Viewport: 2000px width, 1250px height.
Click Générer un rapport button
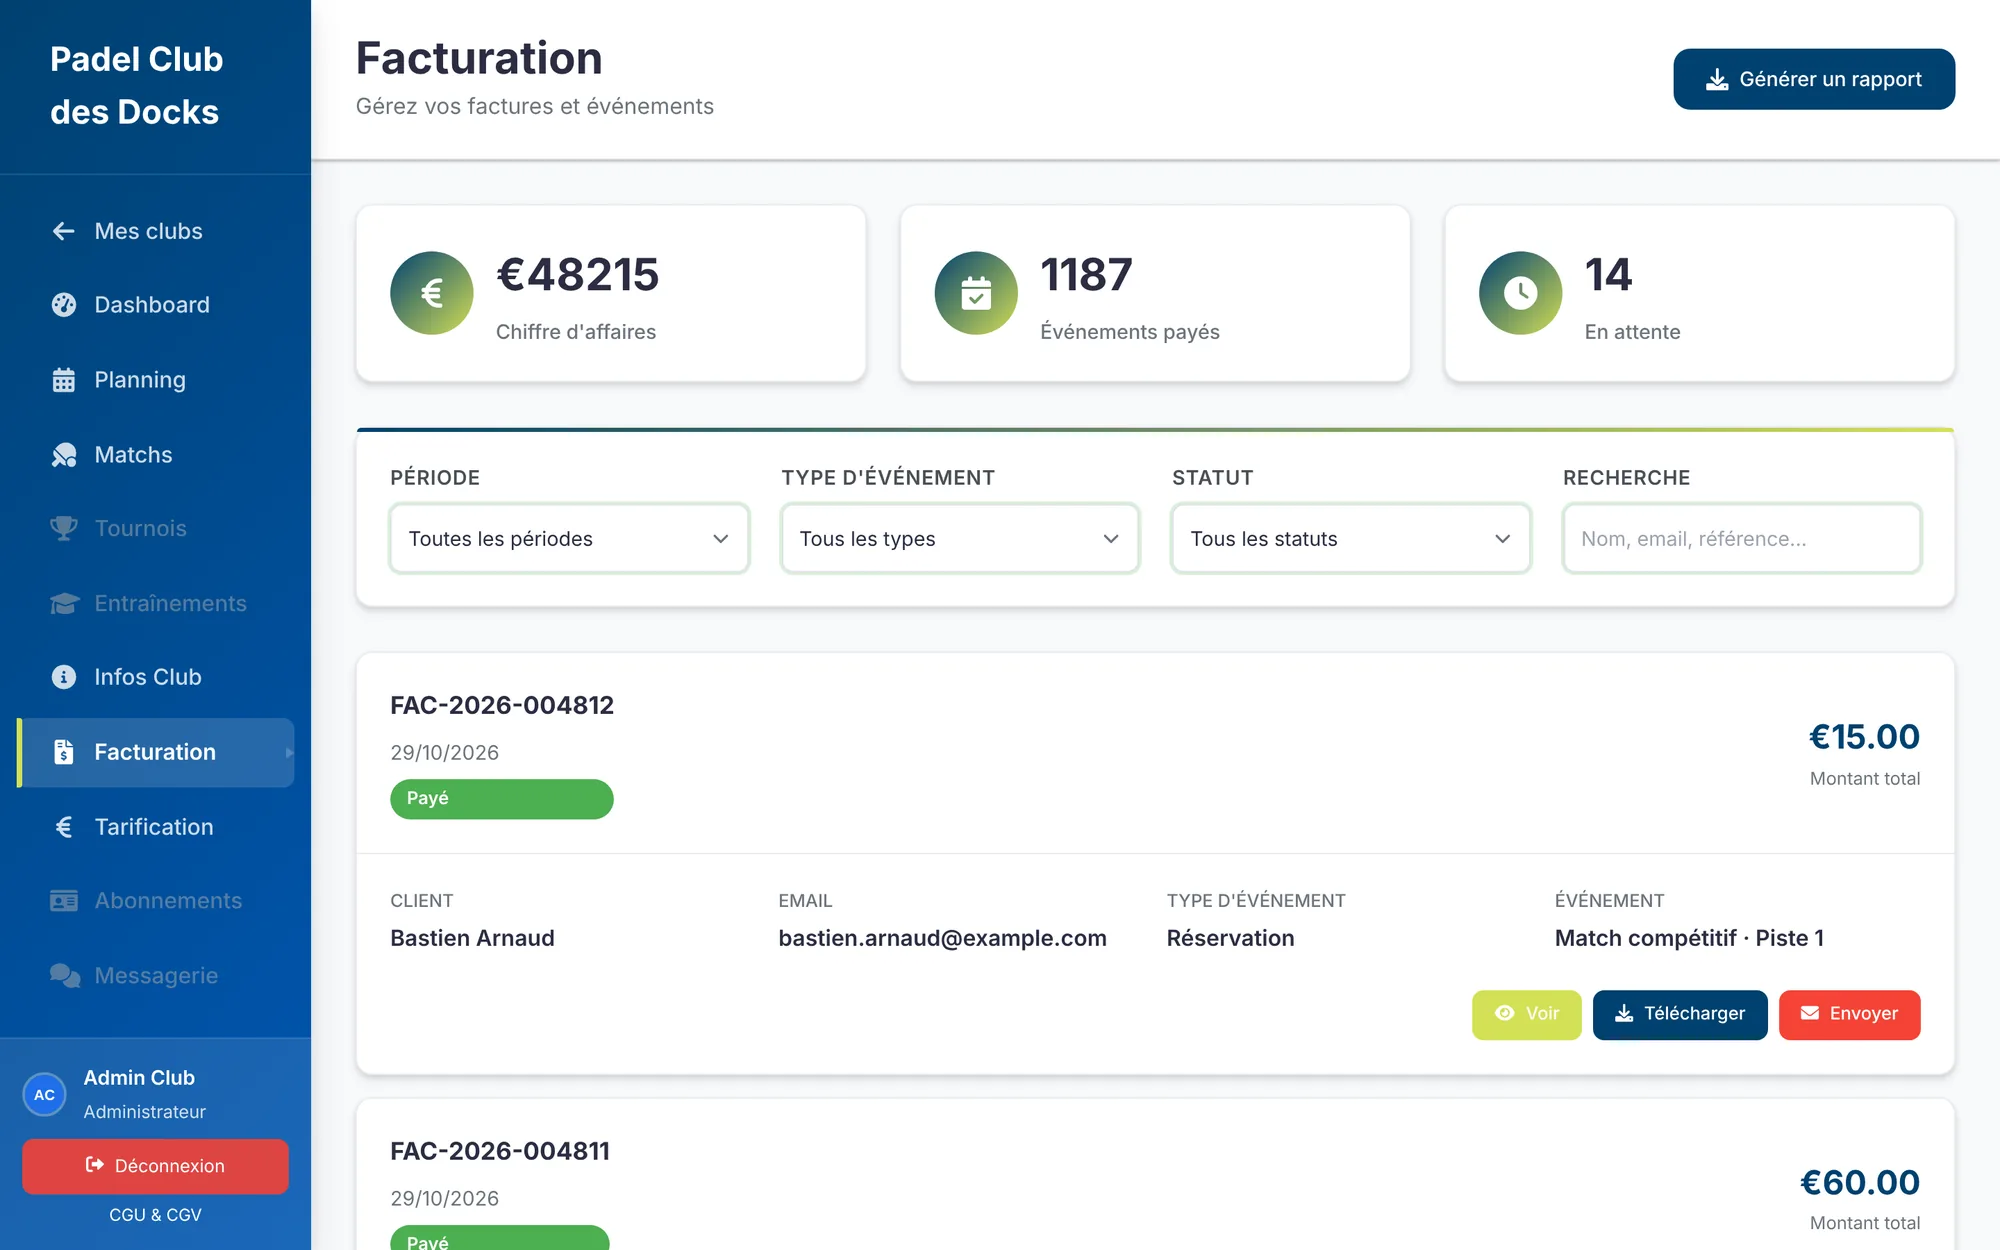point(1814,79)
